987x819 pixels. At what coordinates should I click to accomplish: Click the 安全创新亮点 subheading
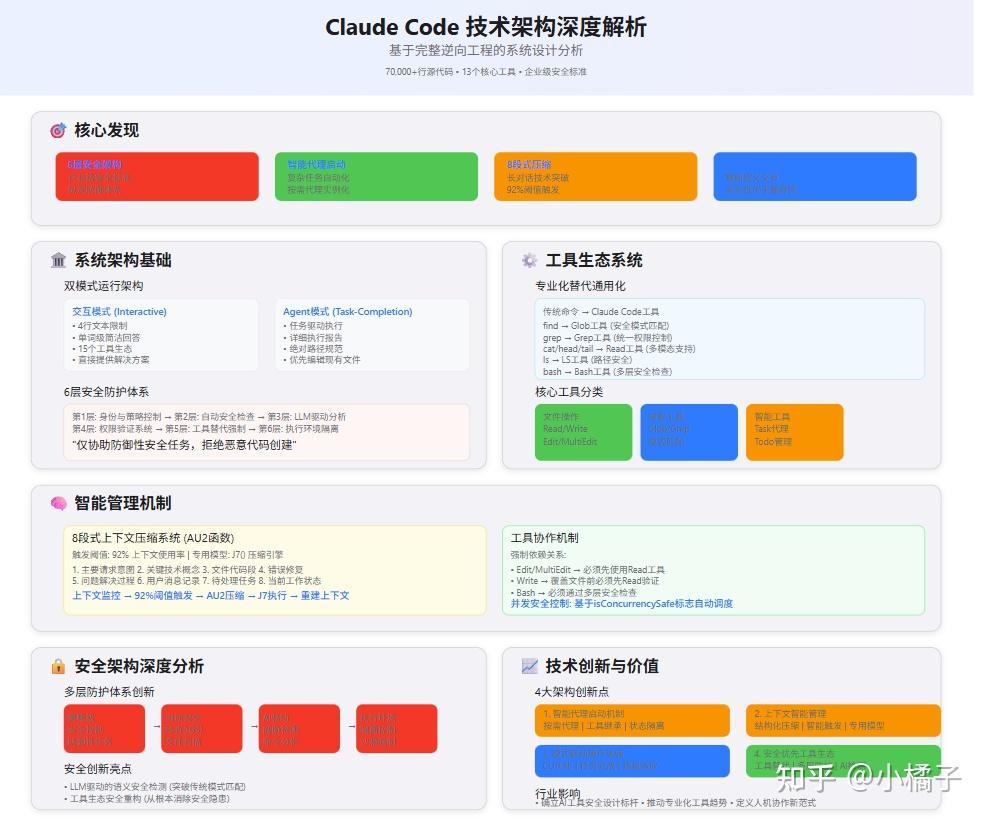pyautogui.click(x=98, y=769)
